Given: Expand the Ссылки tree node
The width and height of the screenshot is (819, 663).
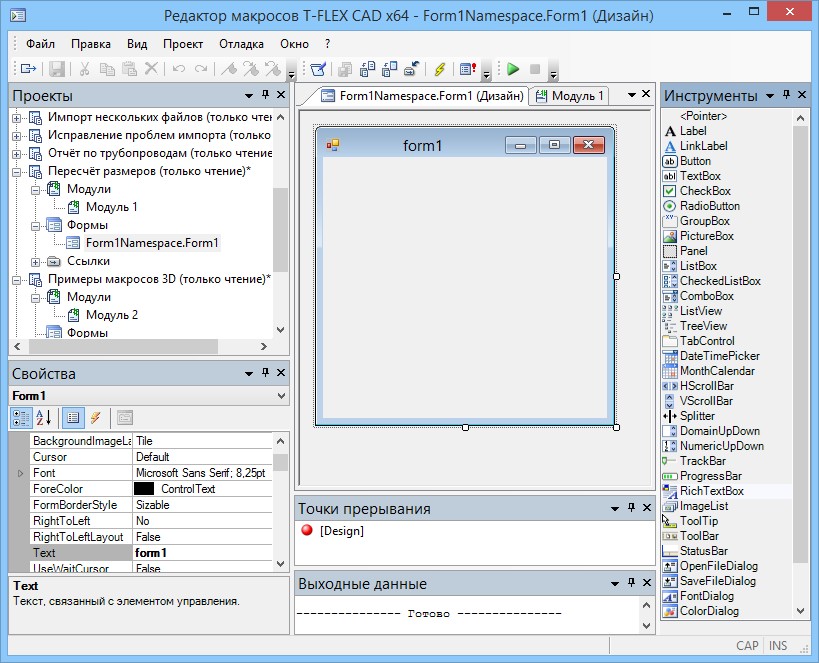Looking at the screenshot, I should tap(36, 261).
